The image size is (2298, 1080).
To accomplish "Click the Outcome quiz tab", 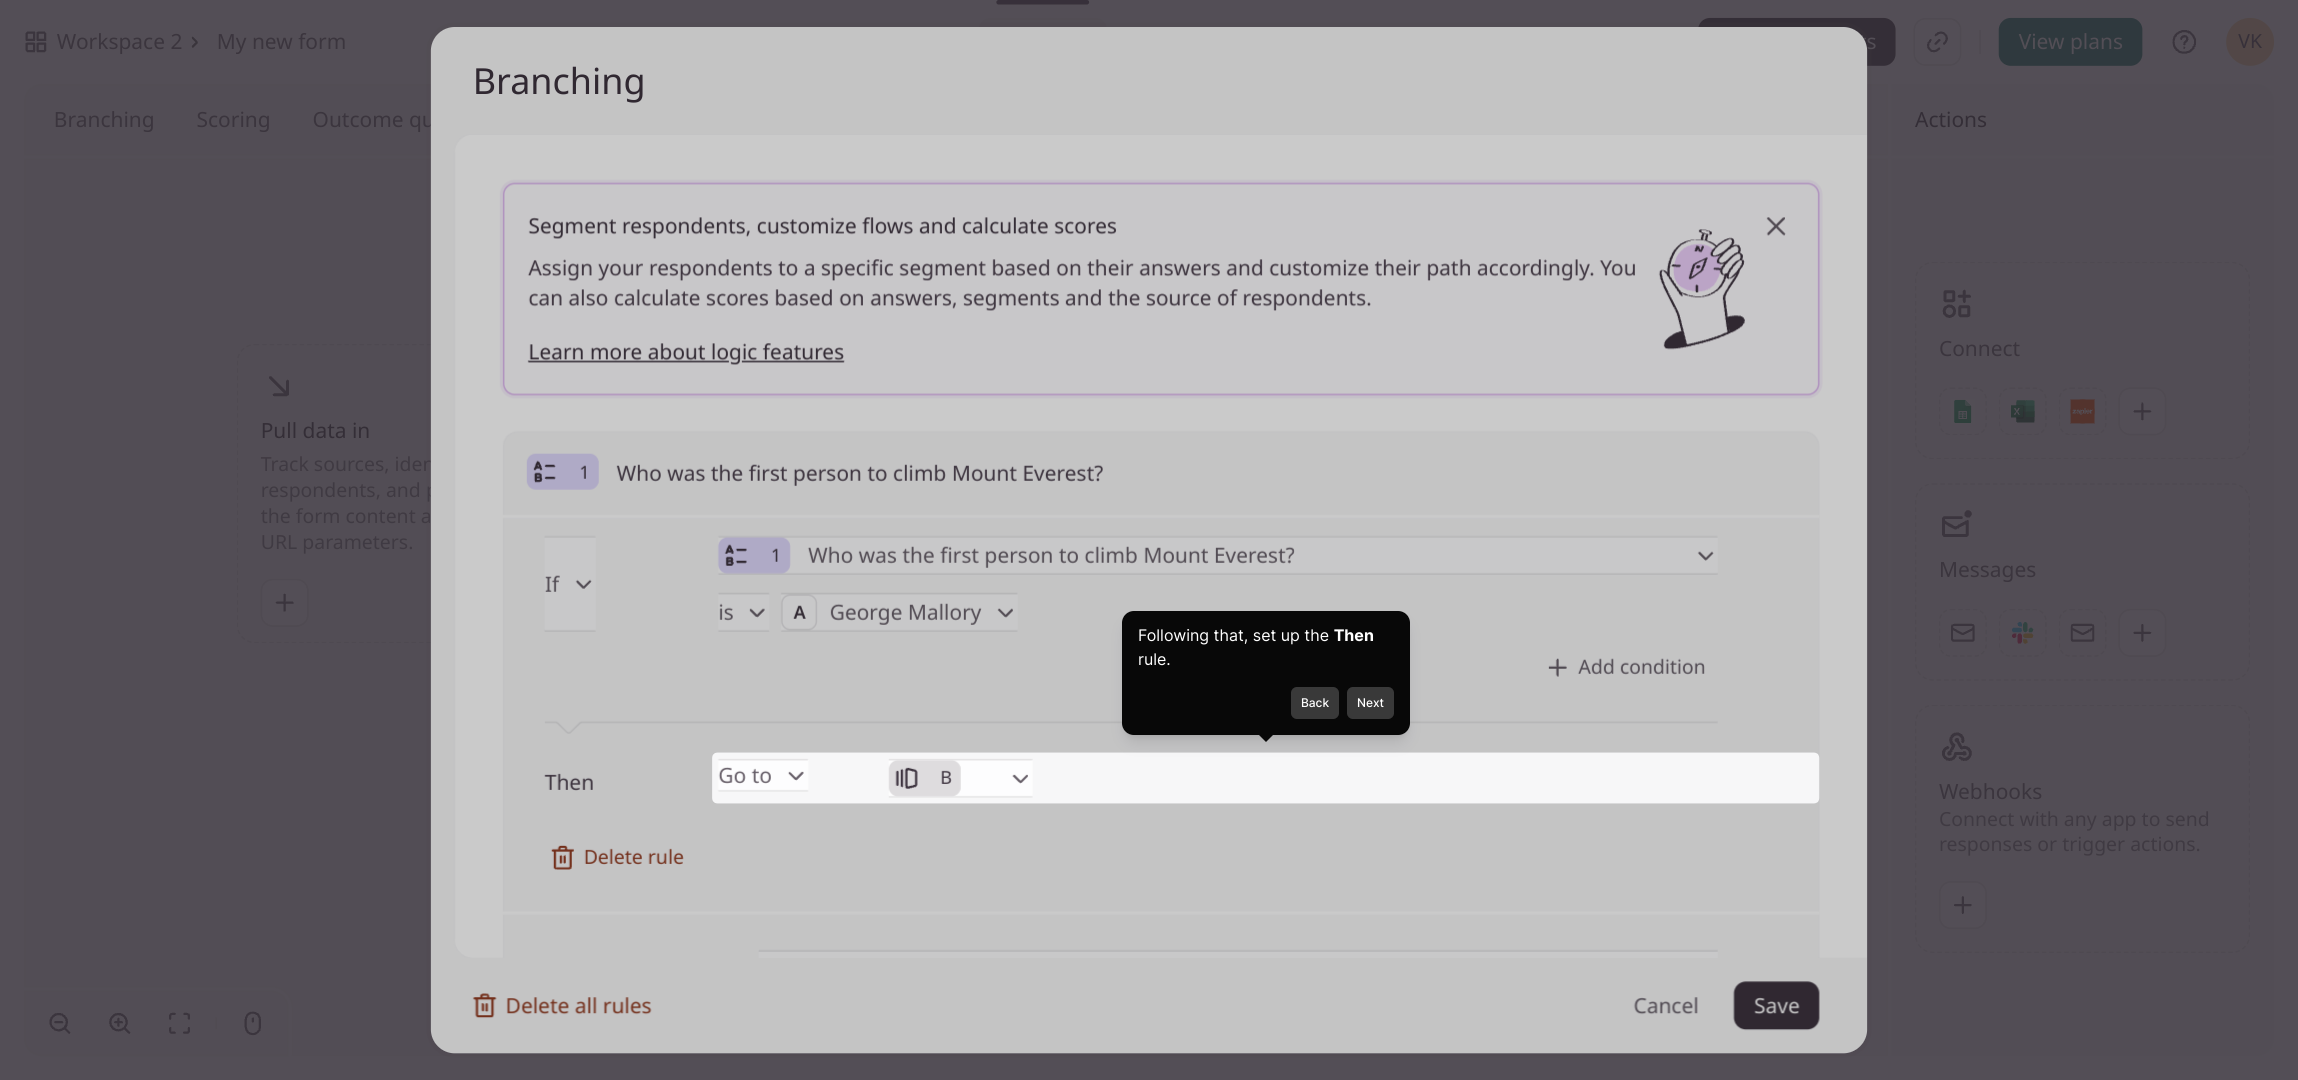I will point(371,120).
